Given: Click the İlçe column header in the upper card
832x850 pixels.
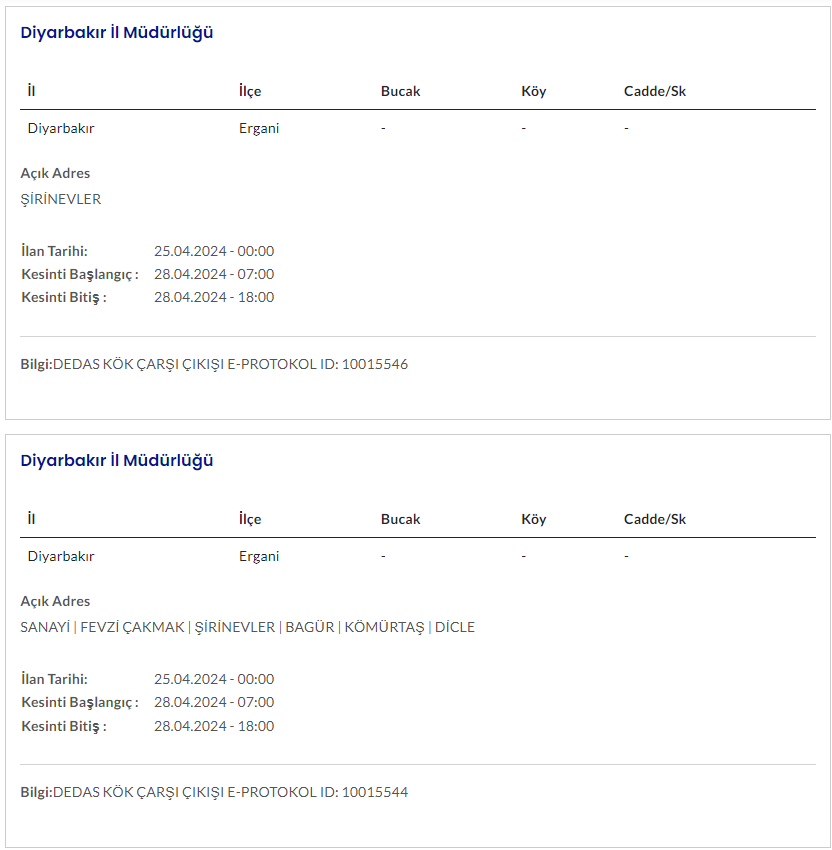Looking at the screenshot, I should point(250,91).
